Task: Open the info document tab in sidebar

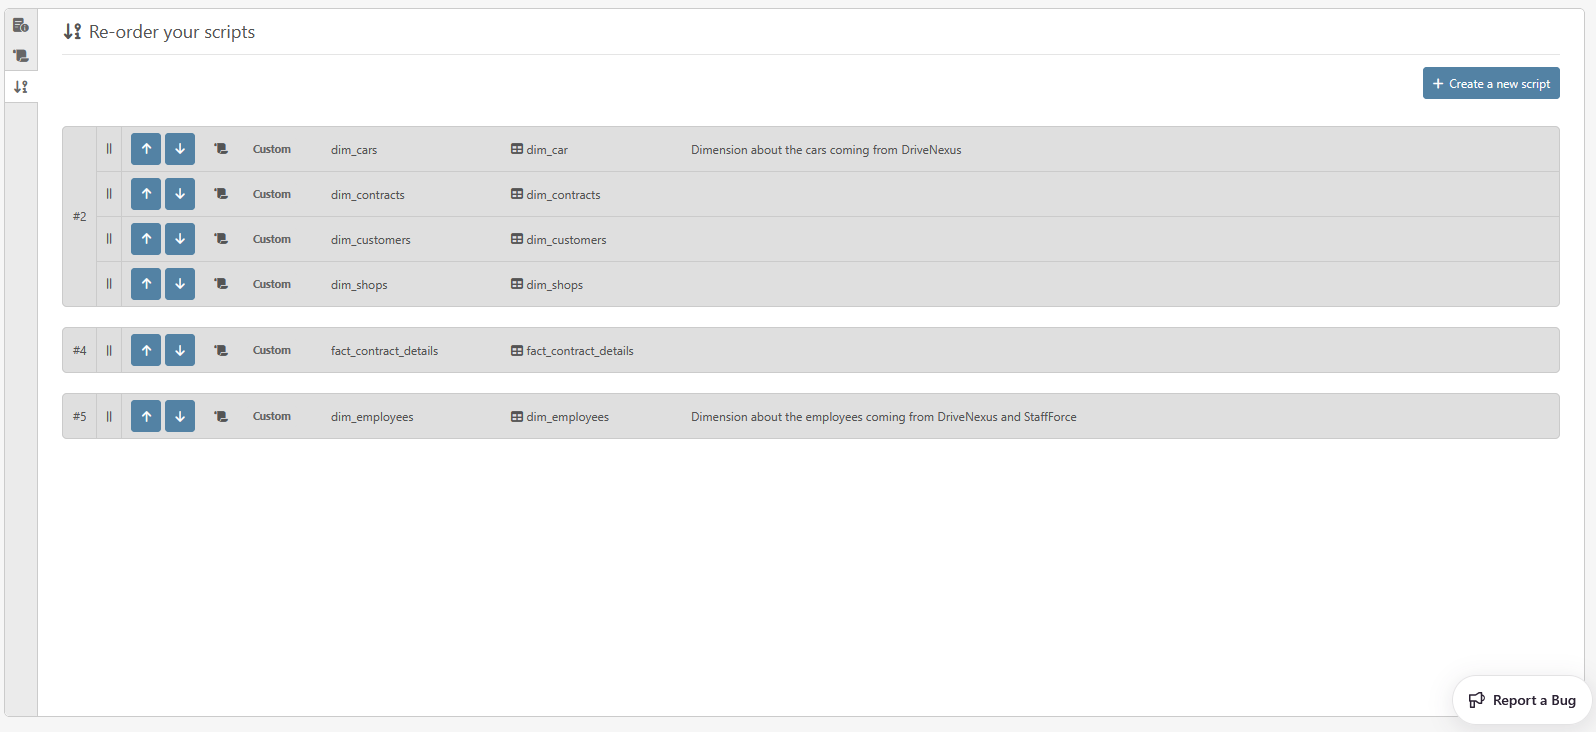Action: point(21,25)
